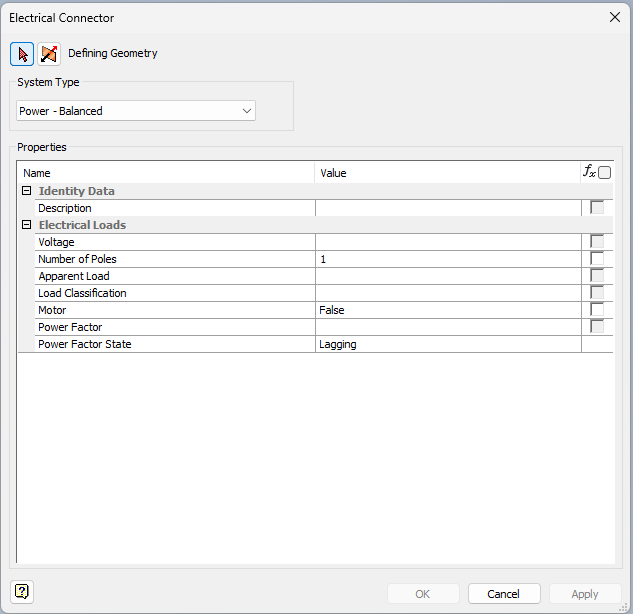Click the Defining Geometry label

click(113, 53)
